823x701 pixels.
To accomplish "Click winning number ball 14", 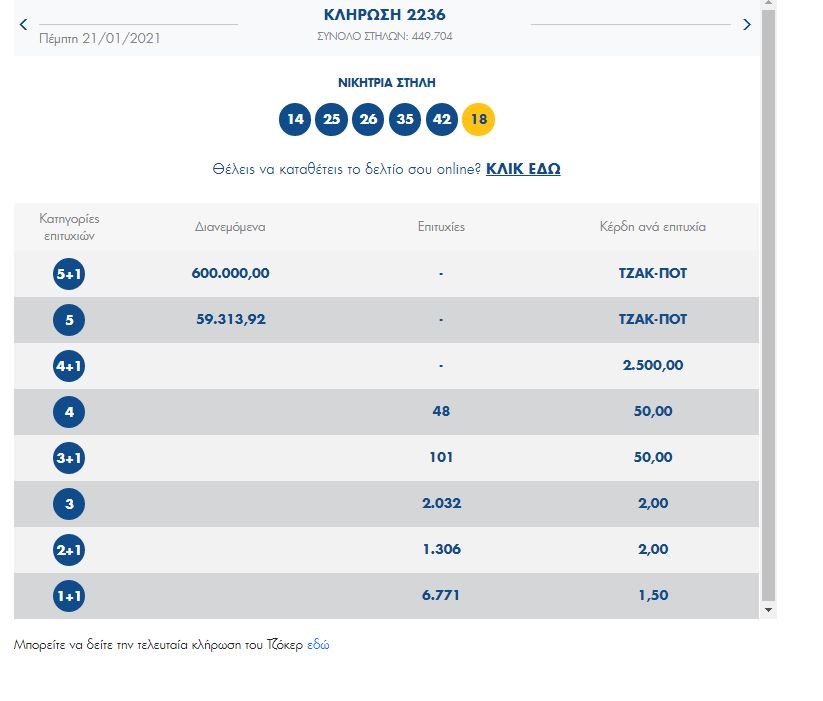I will point(295,120).
